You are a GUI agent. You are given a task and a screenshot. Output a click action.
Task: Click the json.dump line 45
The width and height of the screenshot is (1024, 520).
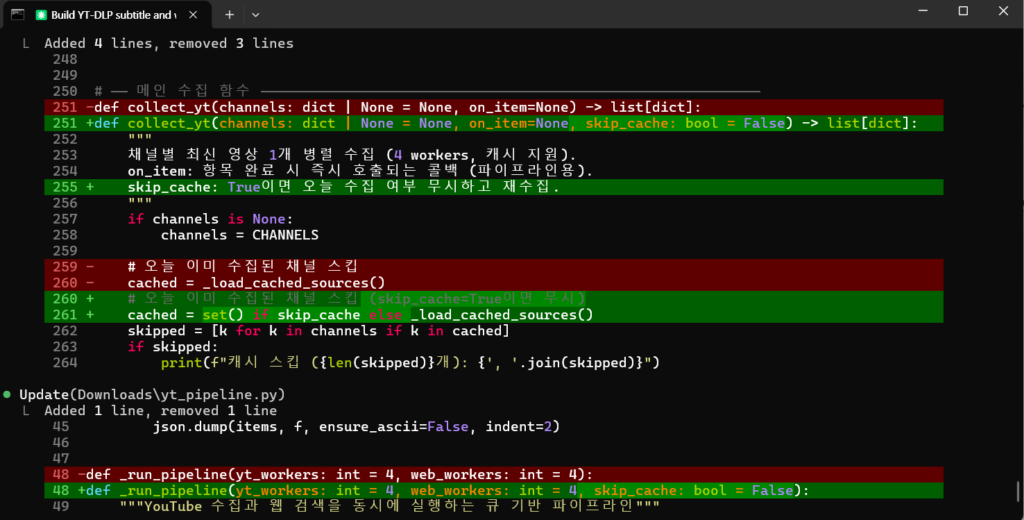(355, 427)
